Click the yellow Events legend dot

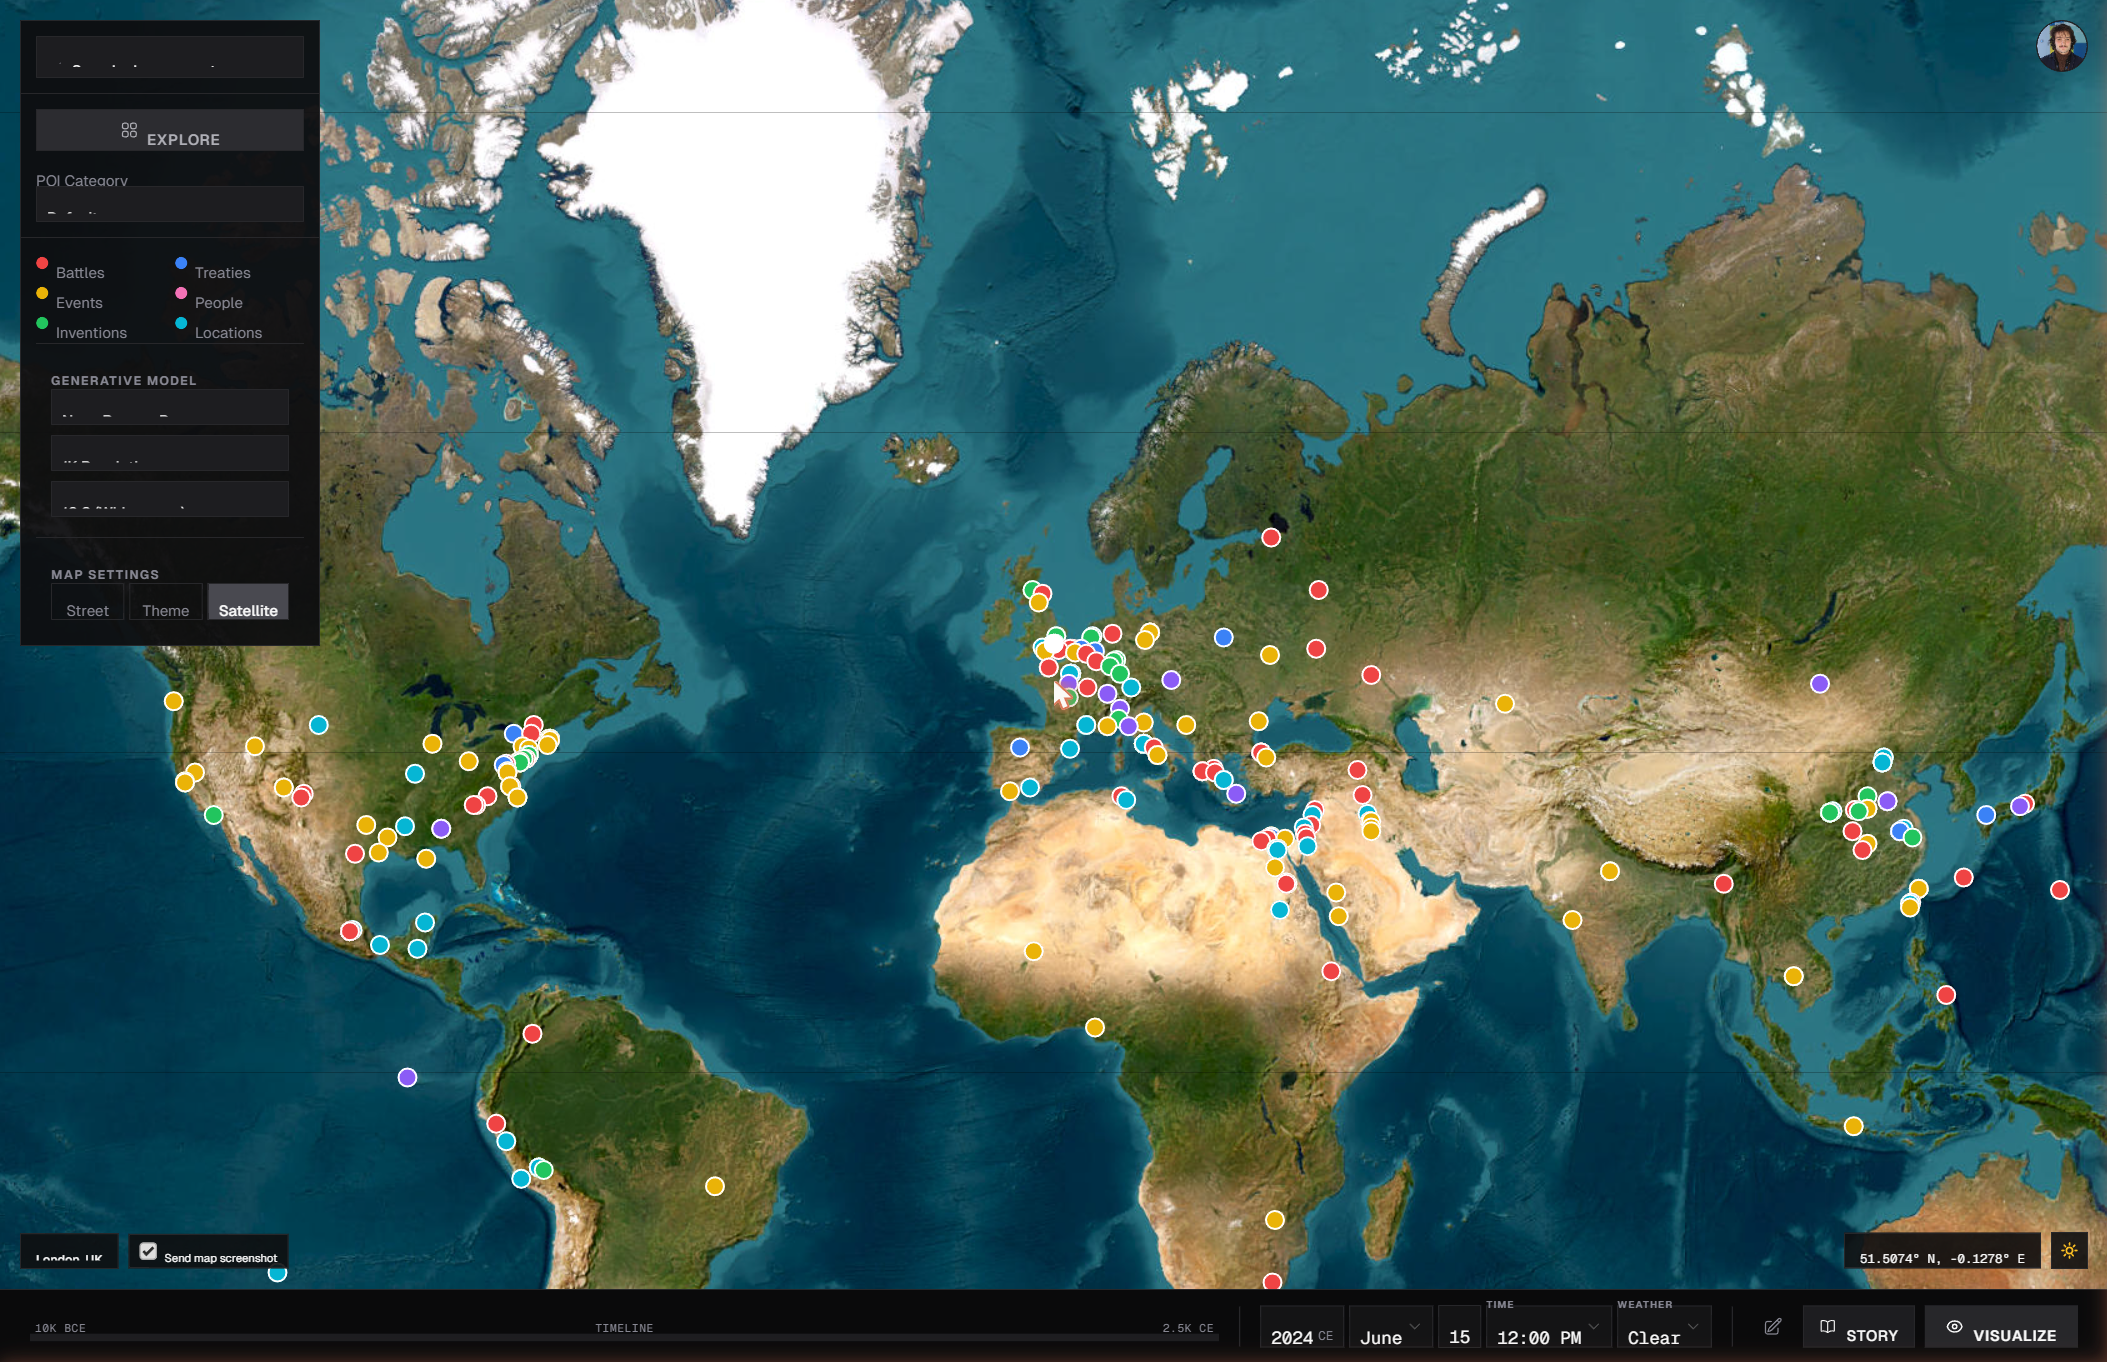(x=42, y=293)
